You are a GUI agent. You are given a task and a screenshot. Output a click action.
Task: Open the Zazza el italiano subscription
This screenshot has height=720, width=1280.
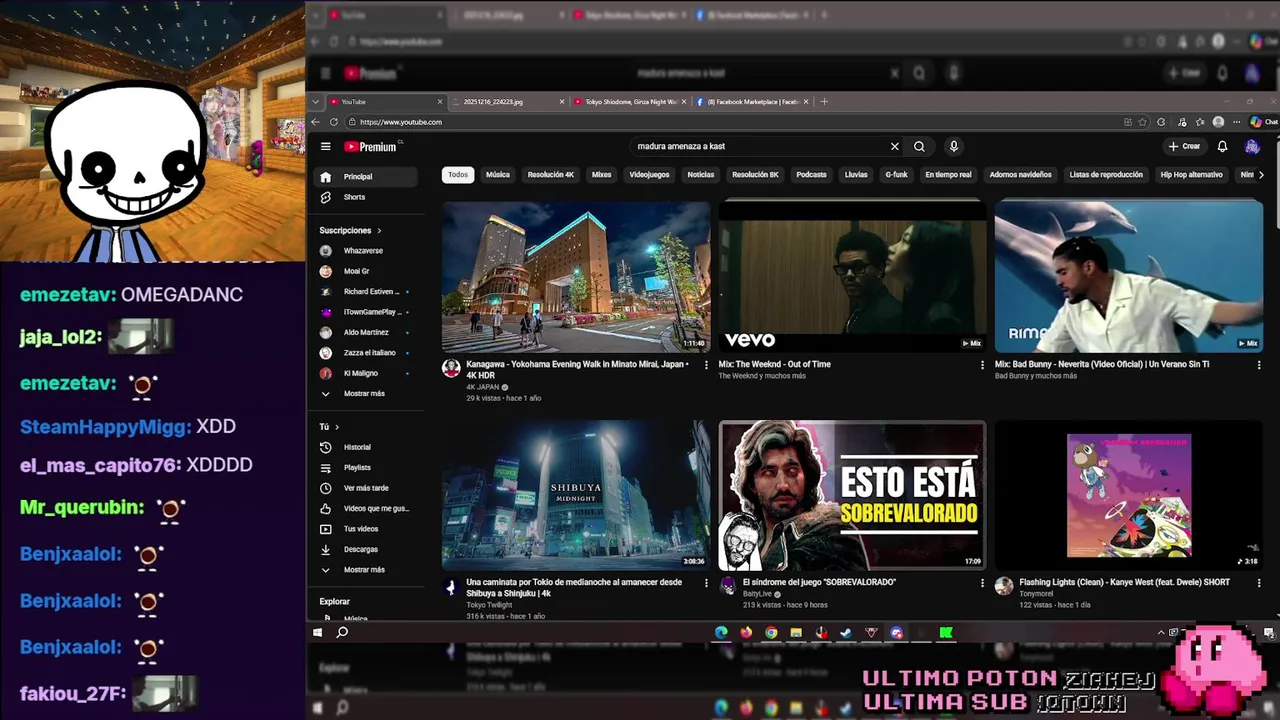pyautogui.click(x=367, y=352)
